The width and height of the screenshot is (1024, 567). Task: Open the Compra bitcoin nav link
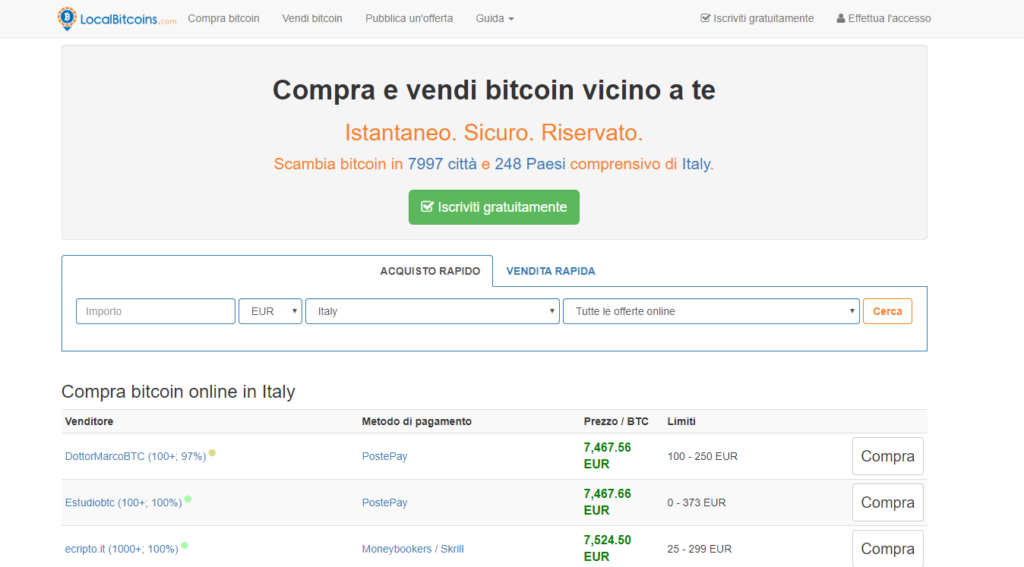pyautogui.click(x=223, y=18)
